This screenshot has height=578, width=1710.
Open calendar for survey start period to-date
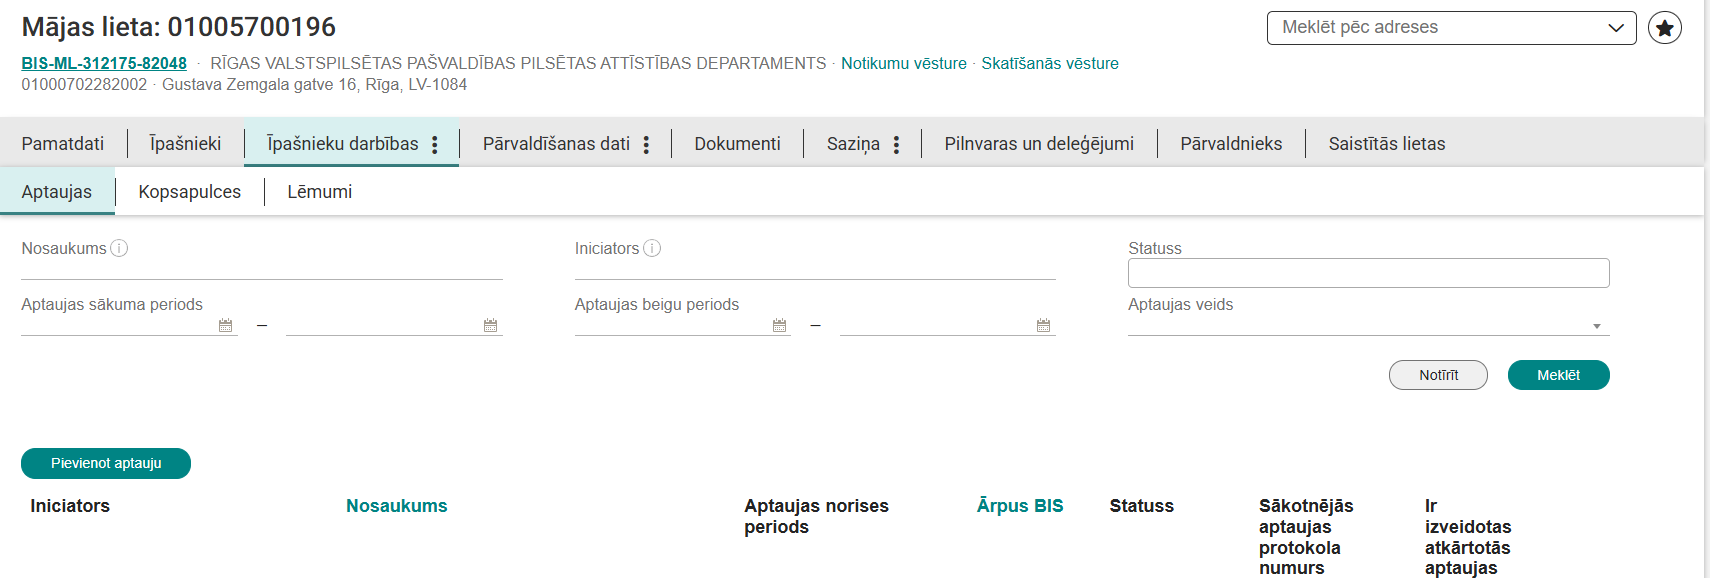tap(490, 326)
